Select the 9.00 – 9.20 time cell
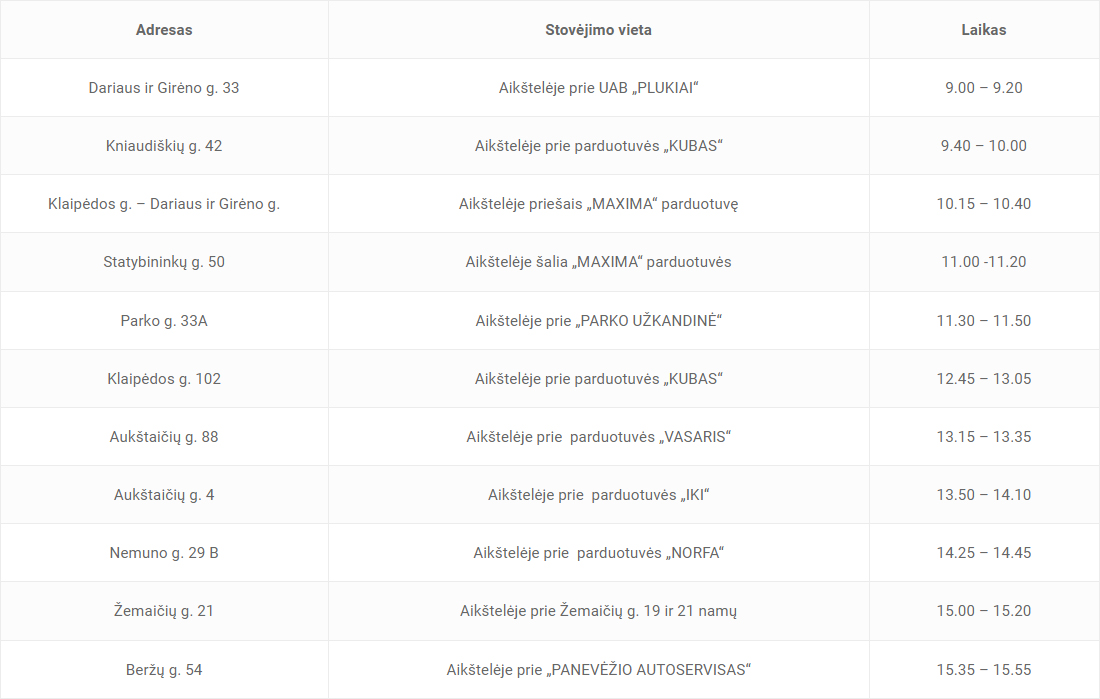 click(983, 88)
